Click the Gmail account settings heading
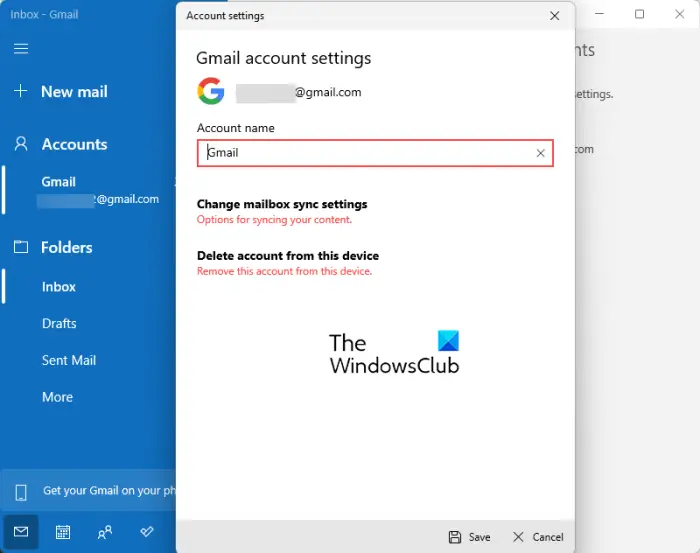 (x=283, y=58)
